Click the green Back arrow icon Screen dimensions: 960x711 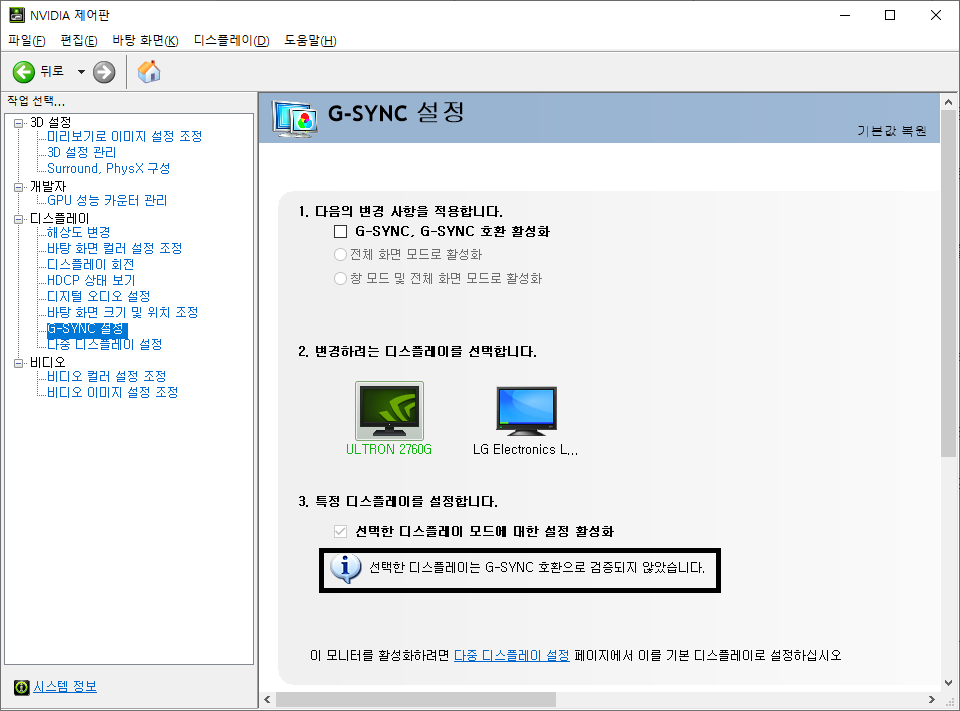pos(24,72)
